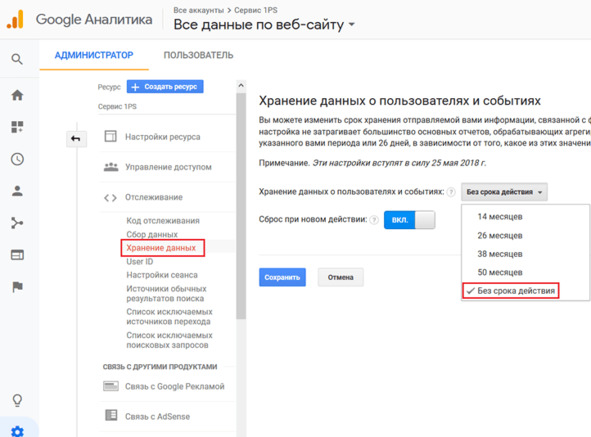Open the data retention period dropdown

coord(504,192)
